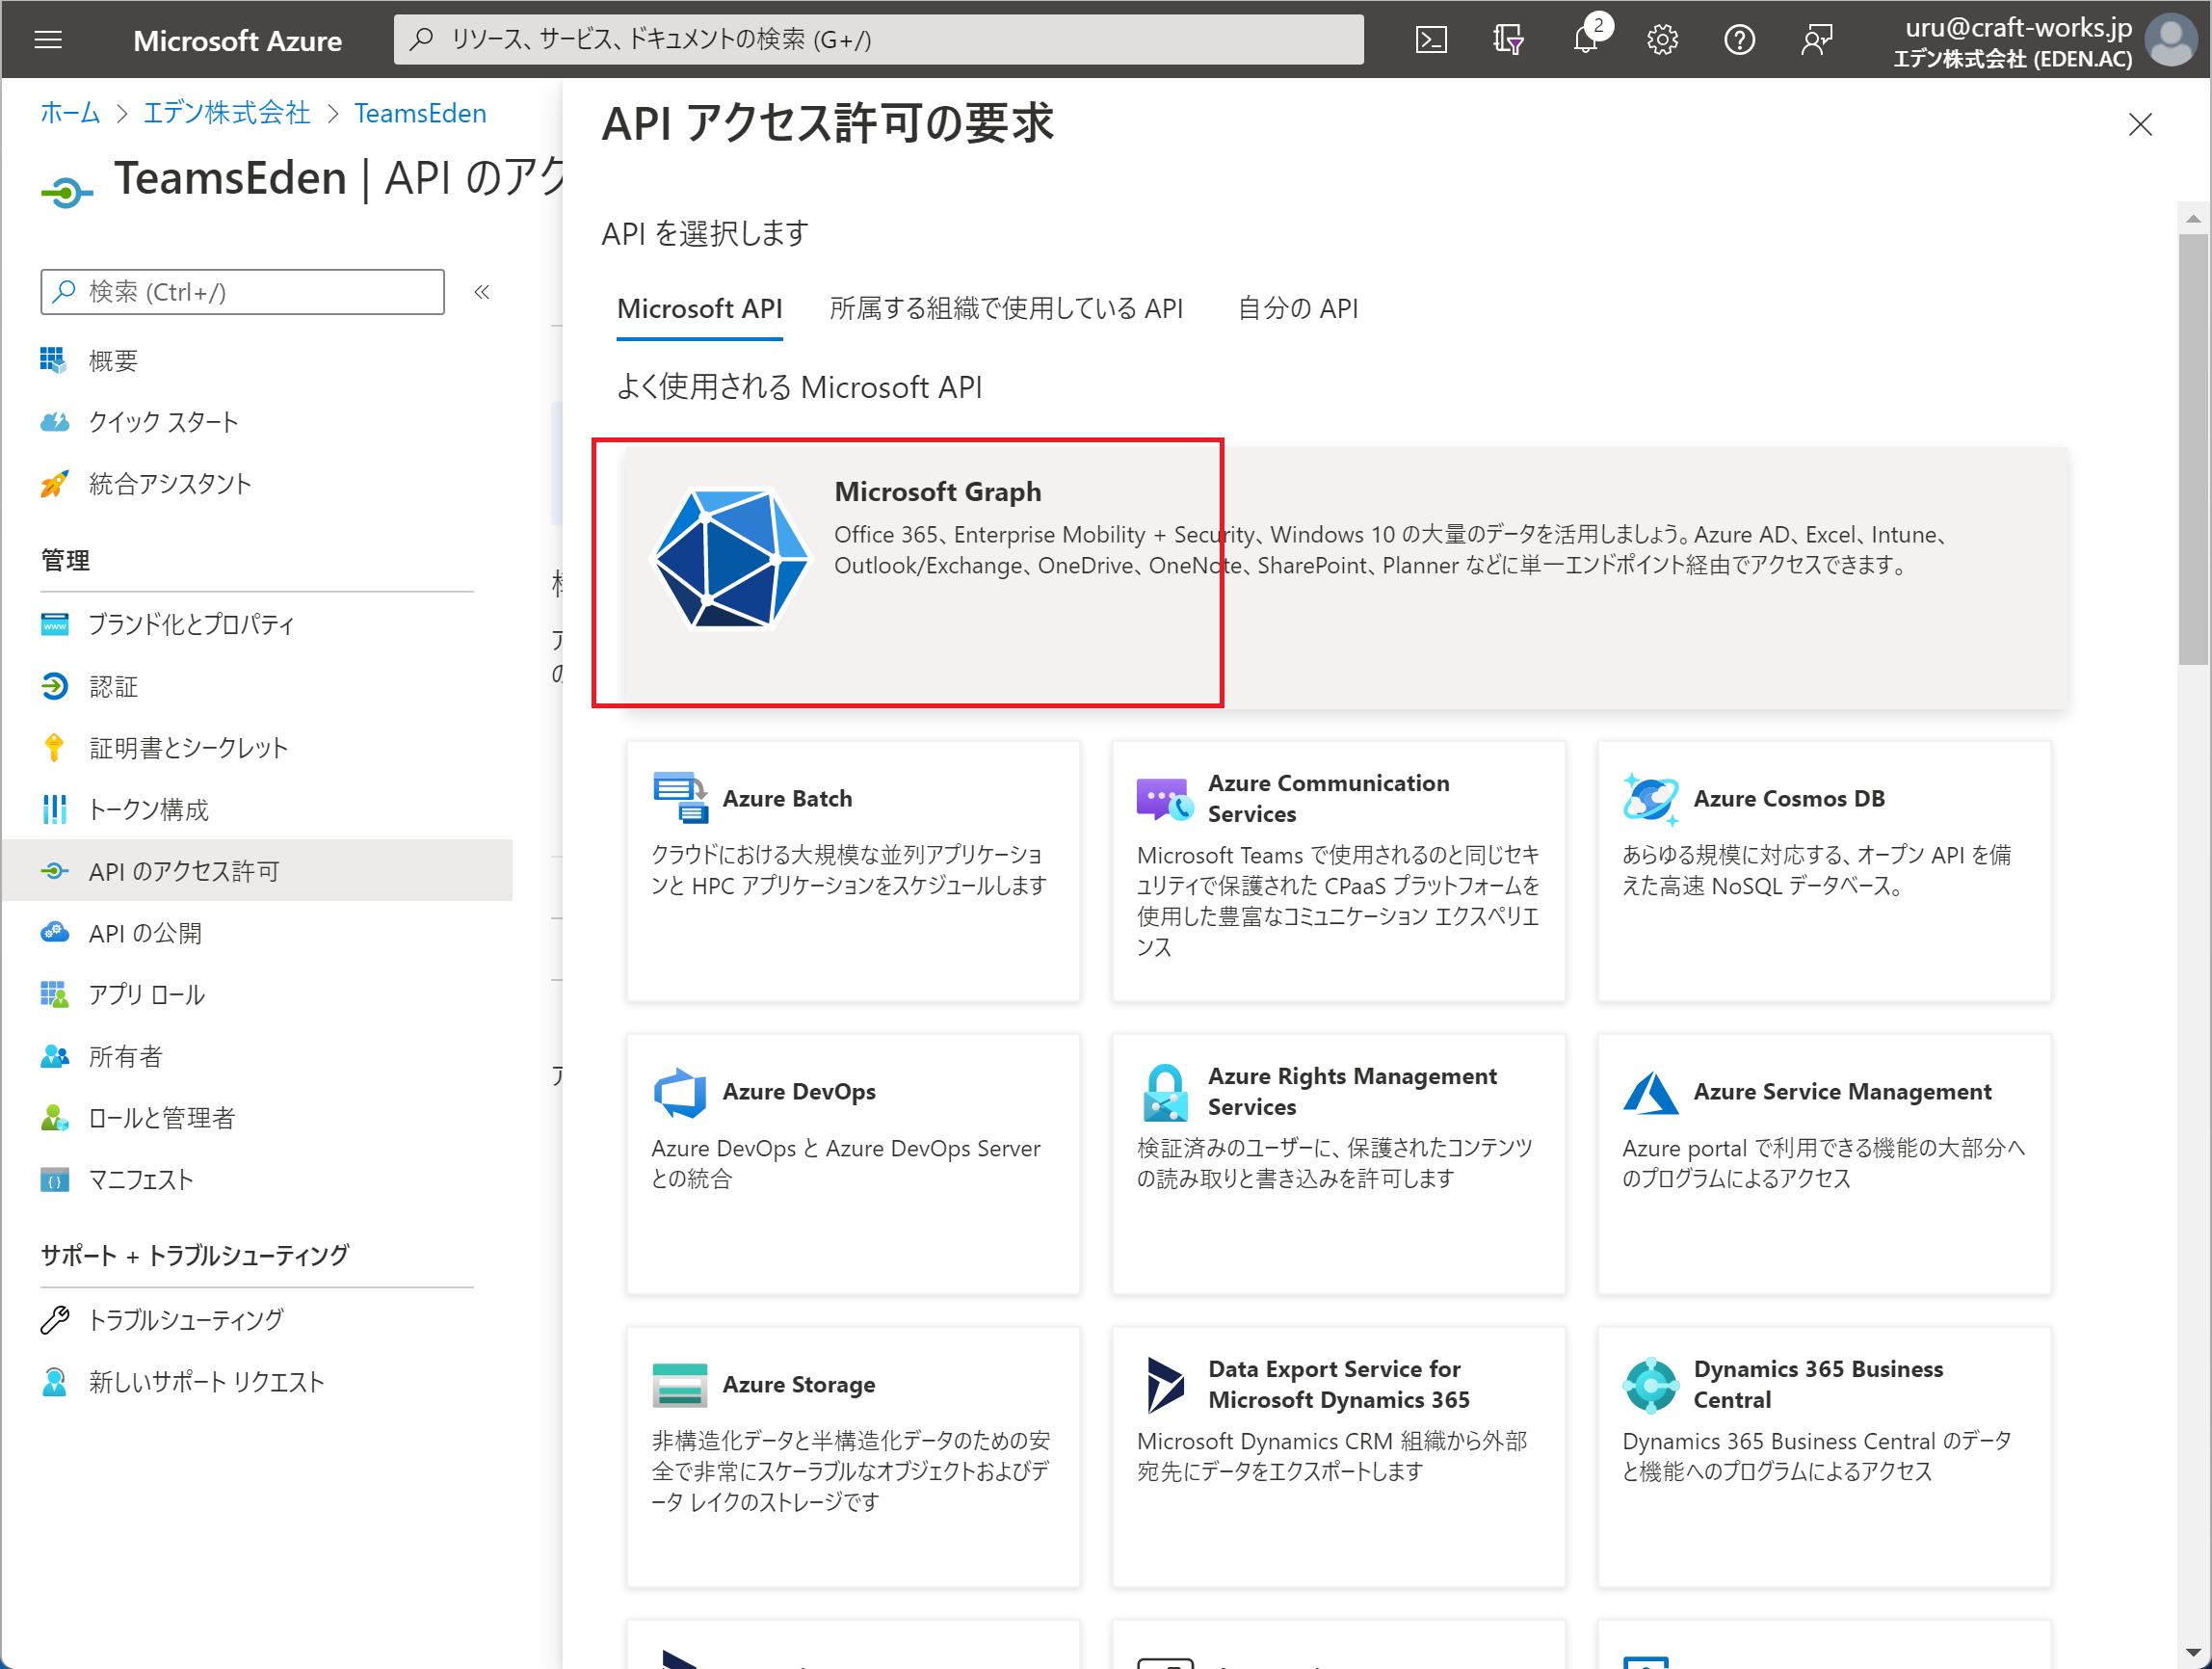Open Cloud Shell from top bar
The image size is (2212, 1669).
[1431, 40]
